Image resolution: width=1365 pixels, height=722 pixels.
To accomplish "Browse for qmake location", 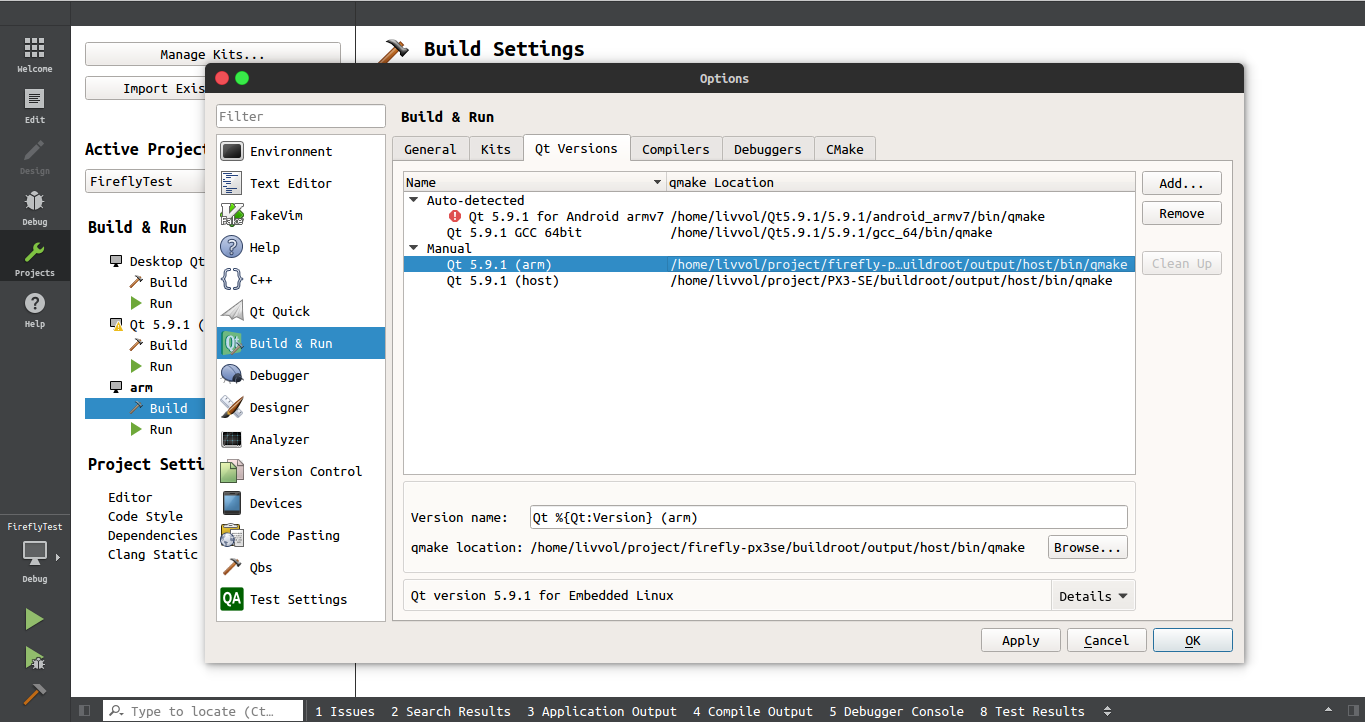I will [1088, 547].
